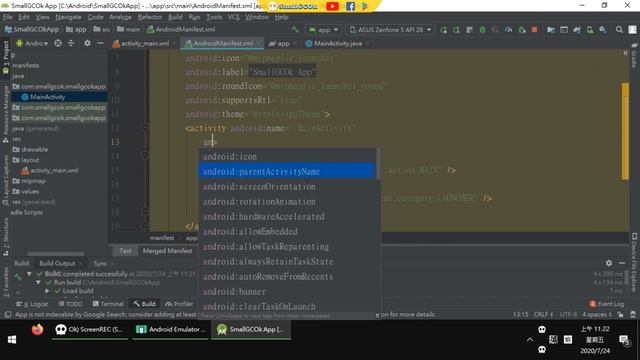Open the Profile app gauge icon
Screen dimensions: 640x360
tap(509, 30)
